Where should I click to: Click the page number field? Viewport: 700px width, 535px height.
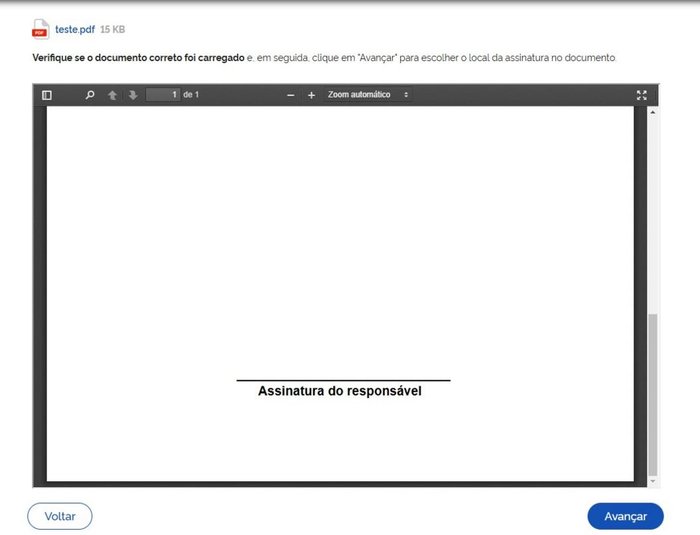(163, 95)
